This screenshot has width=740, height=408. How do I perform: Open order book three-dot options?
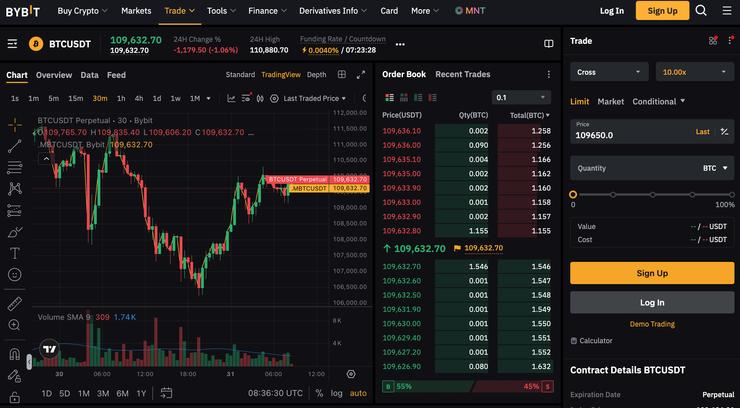[x=548, y=75]
